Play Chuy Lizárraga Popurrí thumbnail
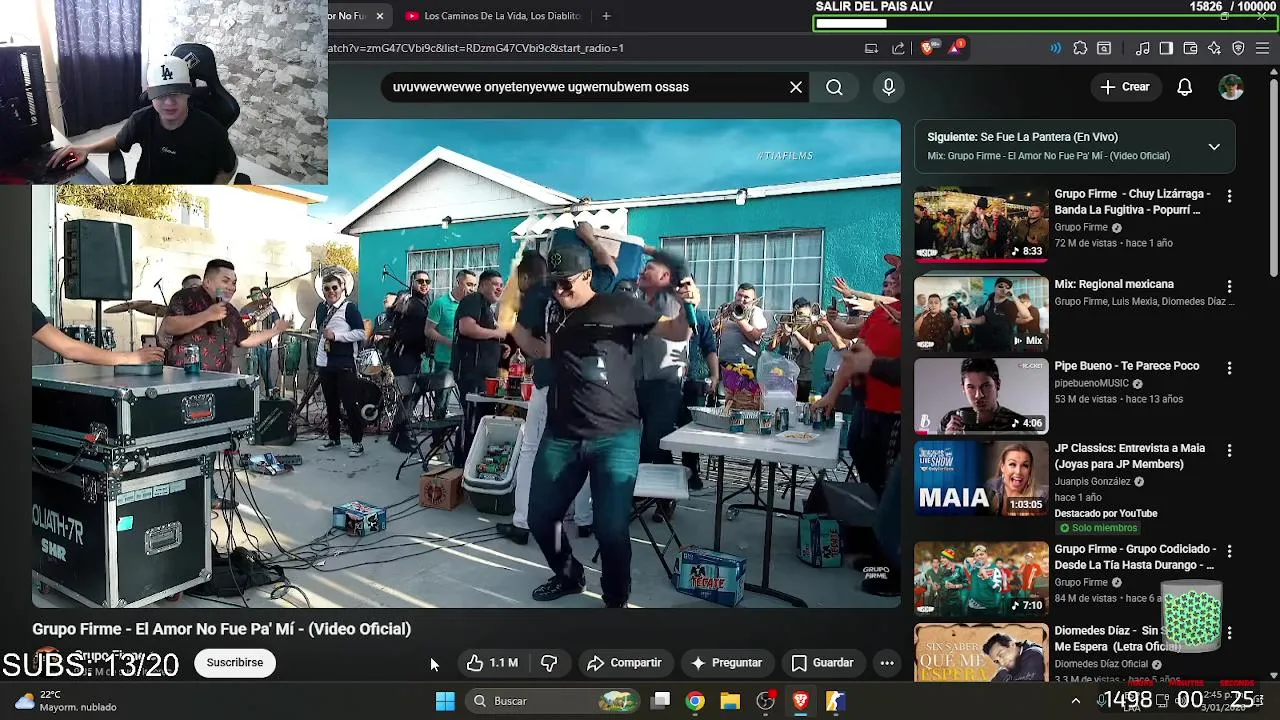 coord(981,224)
